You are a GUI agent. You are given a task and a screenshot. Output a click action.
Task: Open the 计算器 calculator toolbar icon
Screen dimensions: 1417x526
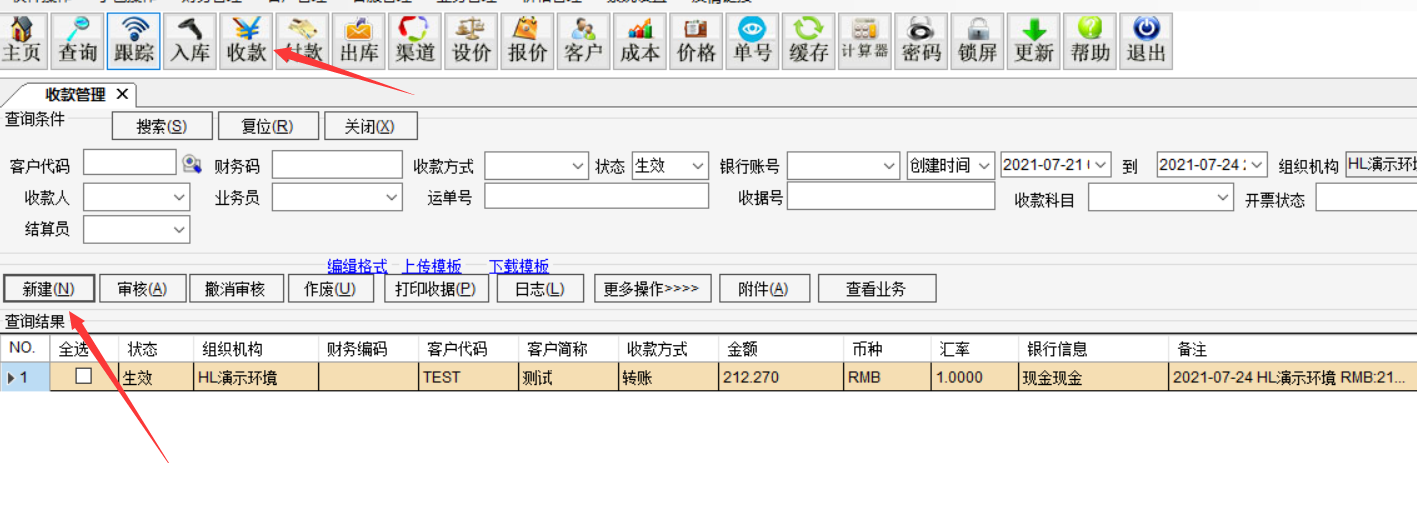[x=864, y=41]
